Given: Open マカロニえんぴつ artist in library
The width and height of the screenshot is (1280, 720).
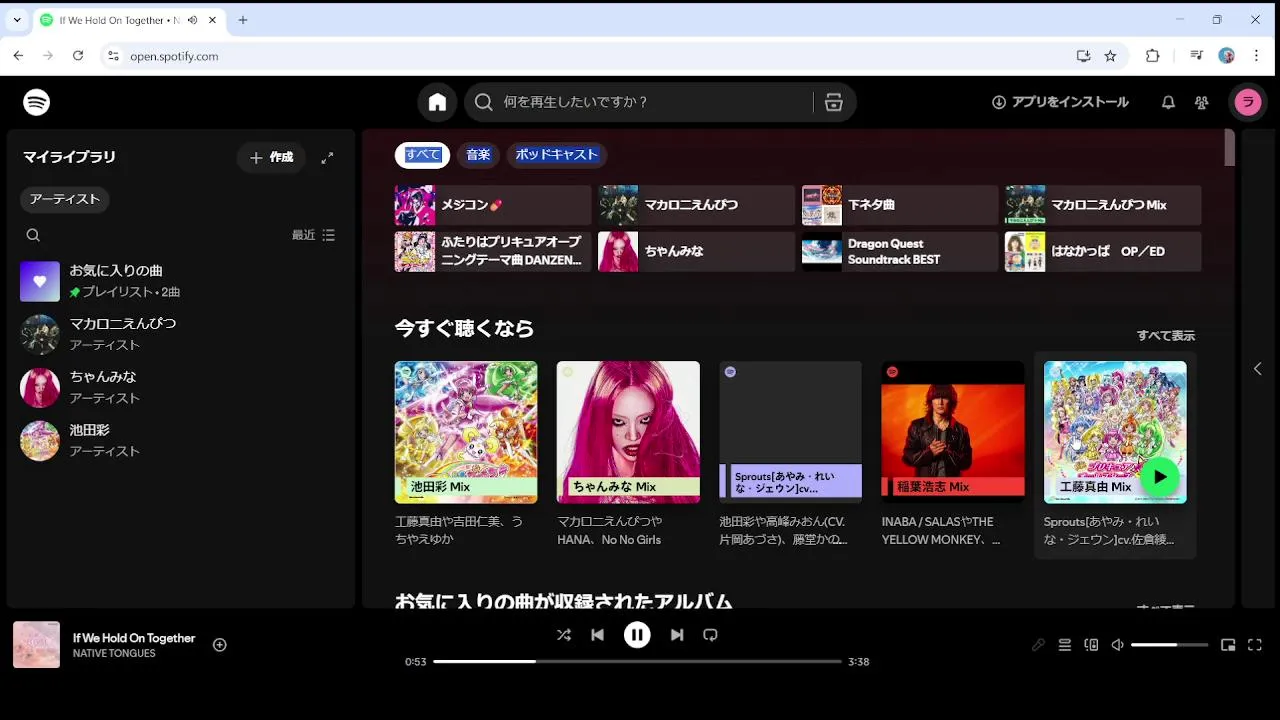Looking at the screenshot, I should (180, 334).
